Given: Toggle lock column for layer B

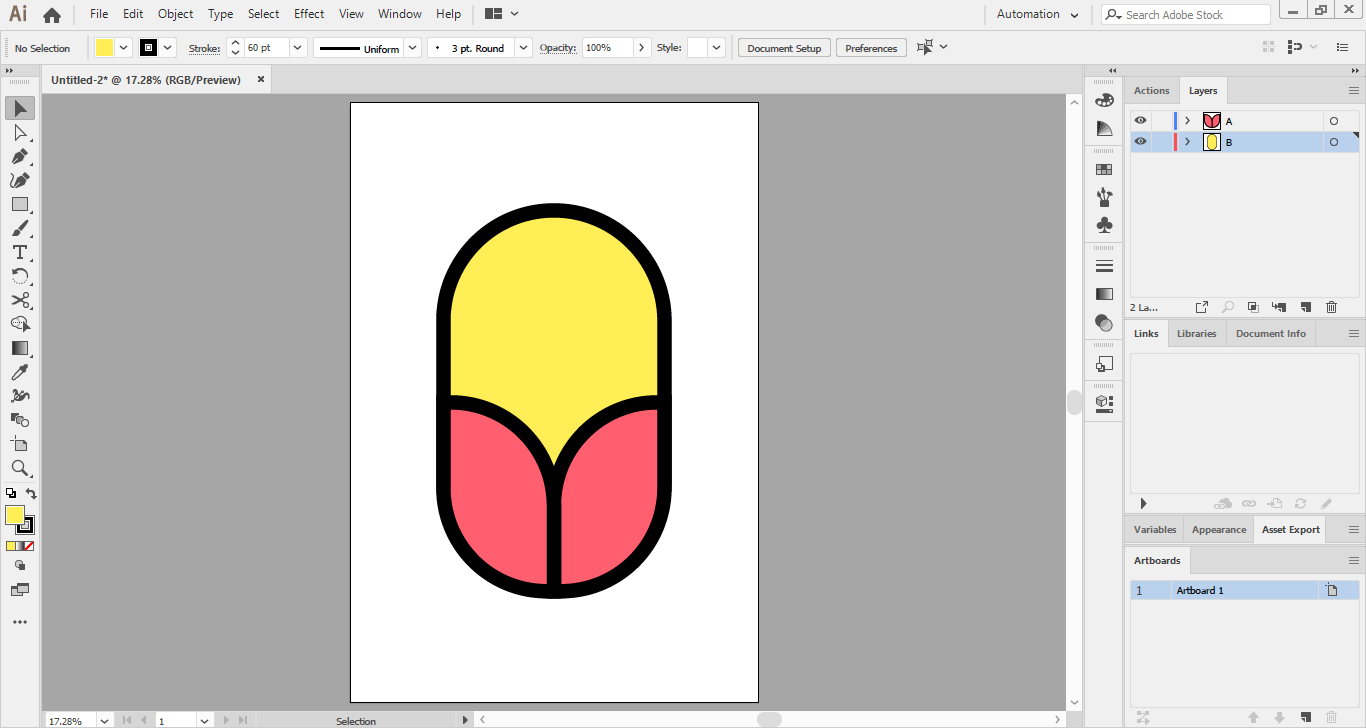Looking at the screenshot, I should click(x=1160, y=142).
